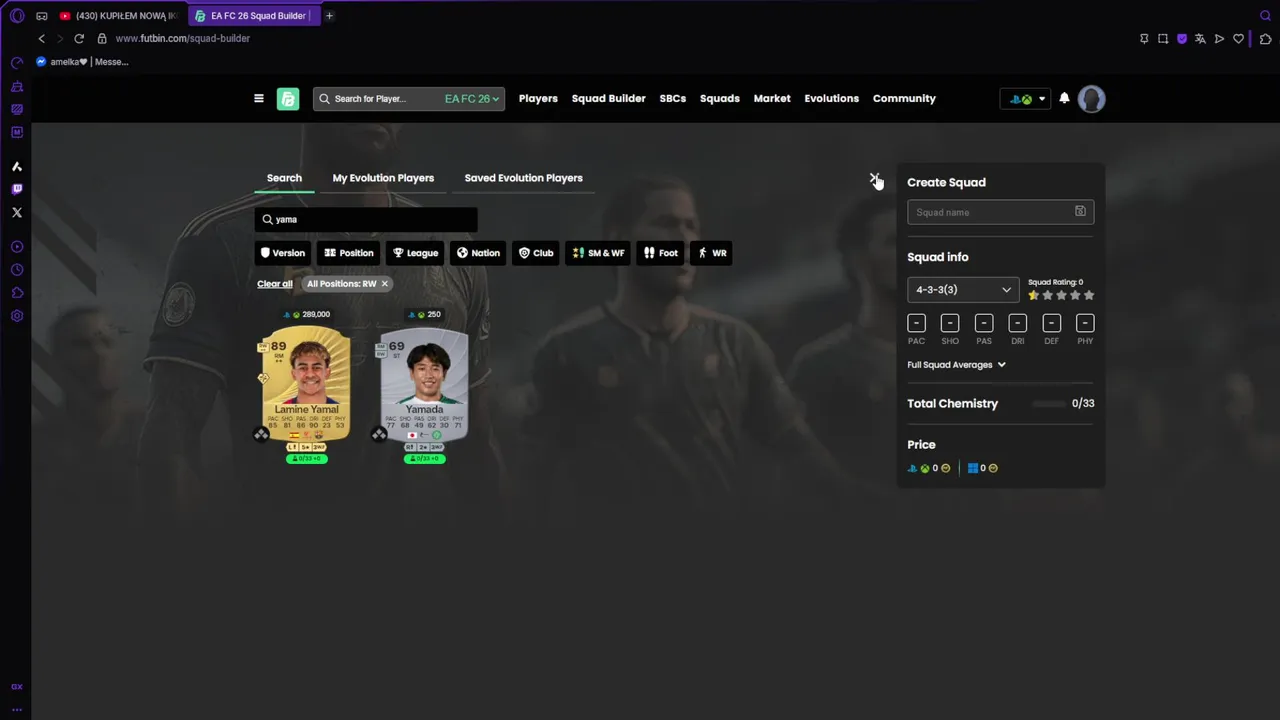Switch to the YouTube KUPIŁEM NOWĄ tab
Image resolution: width=1280 pixels, height=720 pixels.
point(118,16)
